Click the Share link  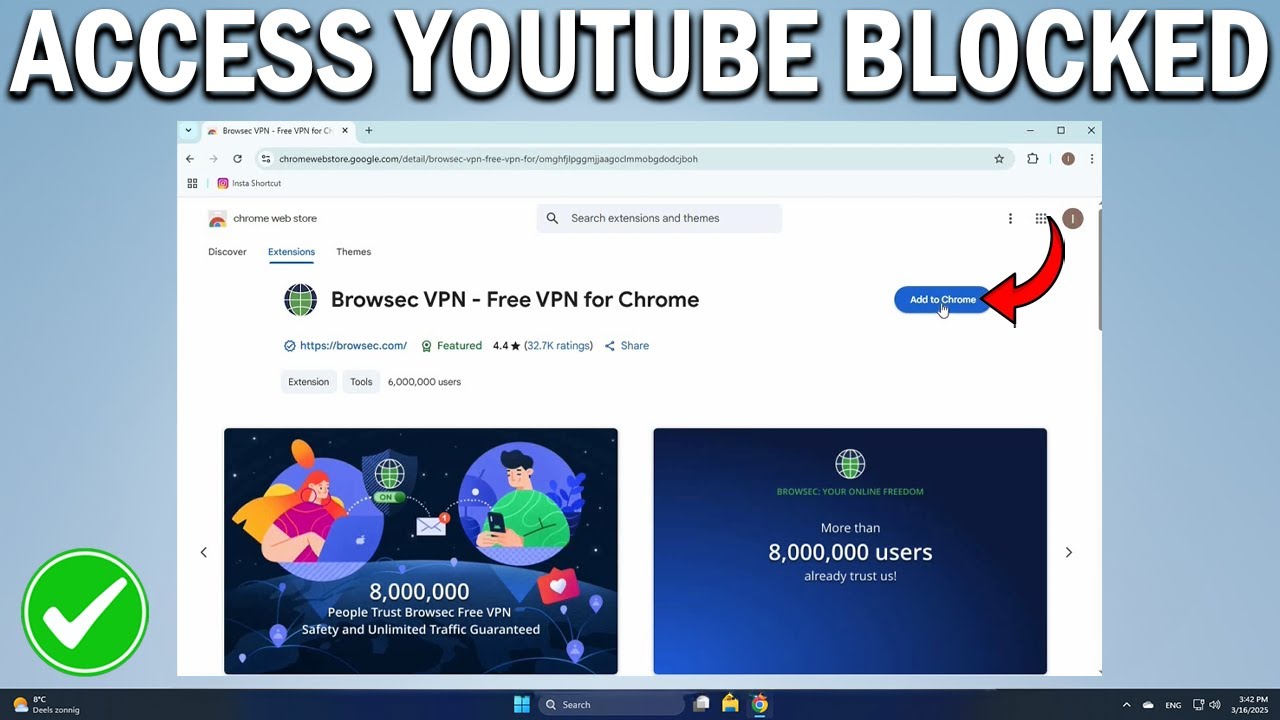tap(627, 346)
